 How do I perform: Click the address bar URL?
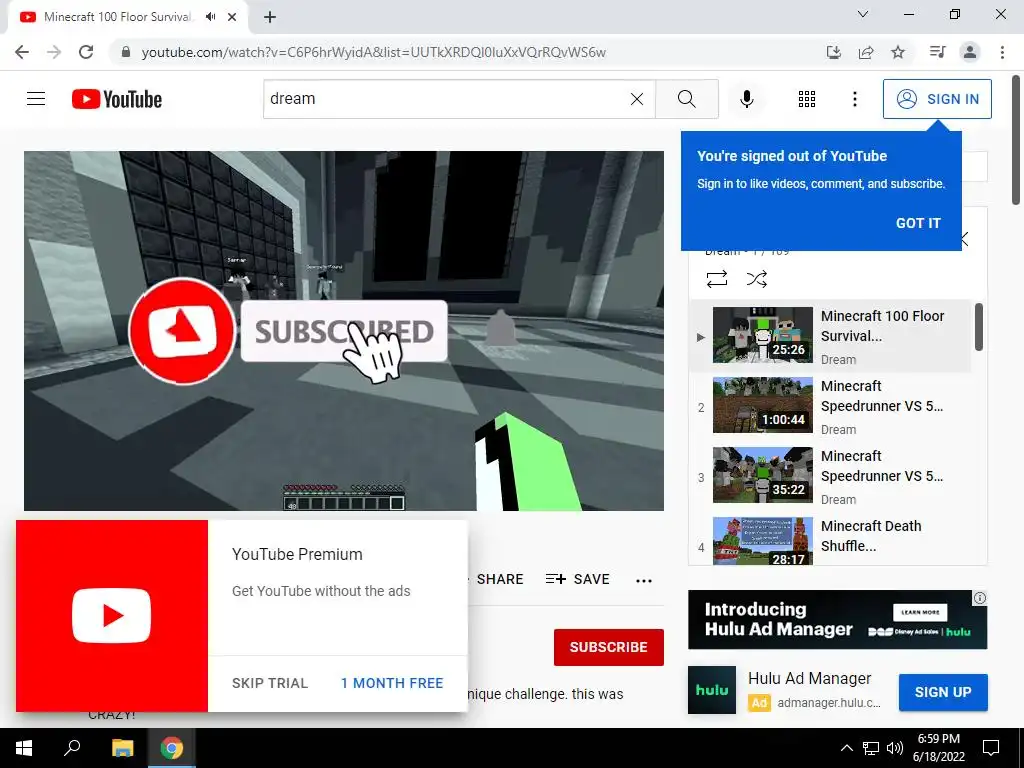coord(374,52)
